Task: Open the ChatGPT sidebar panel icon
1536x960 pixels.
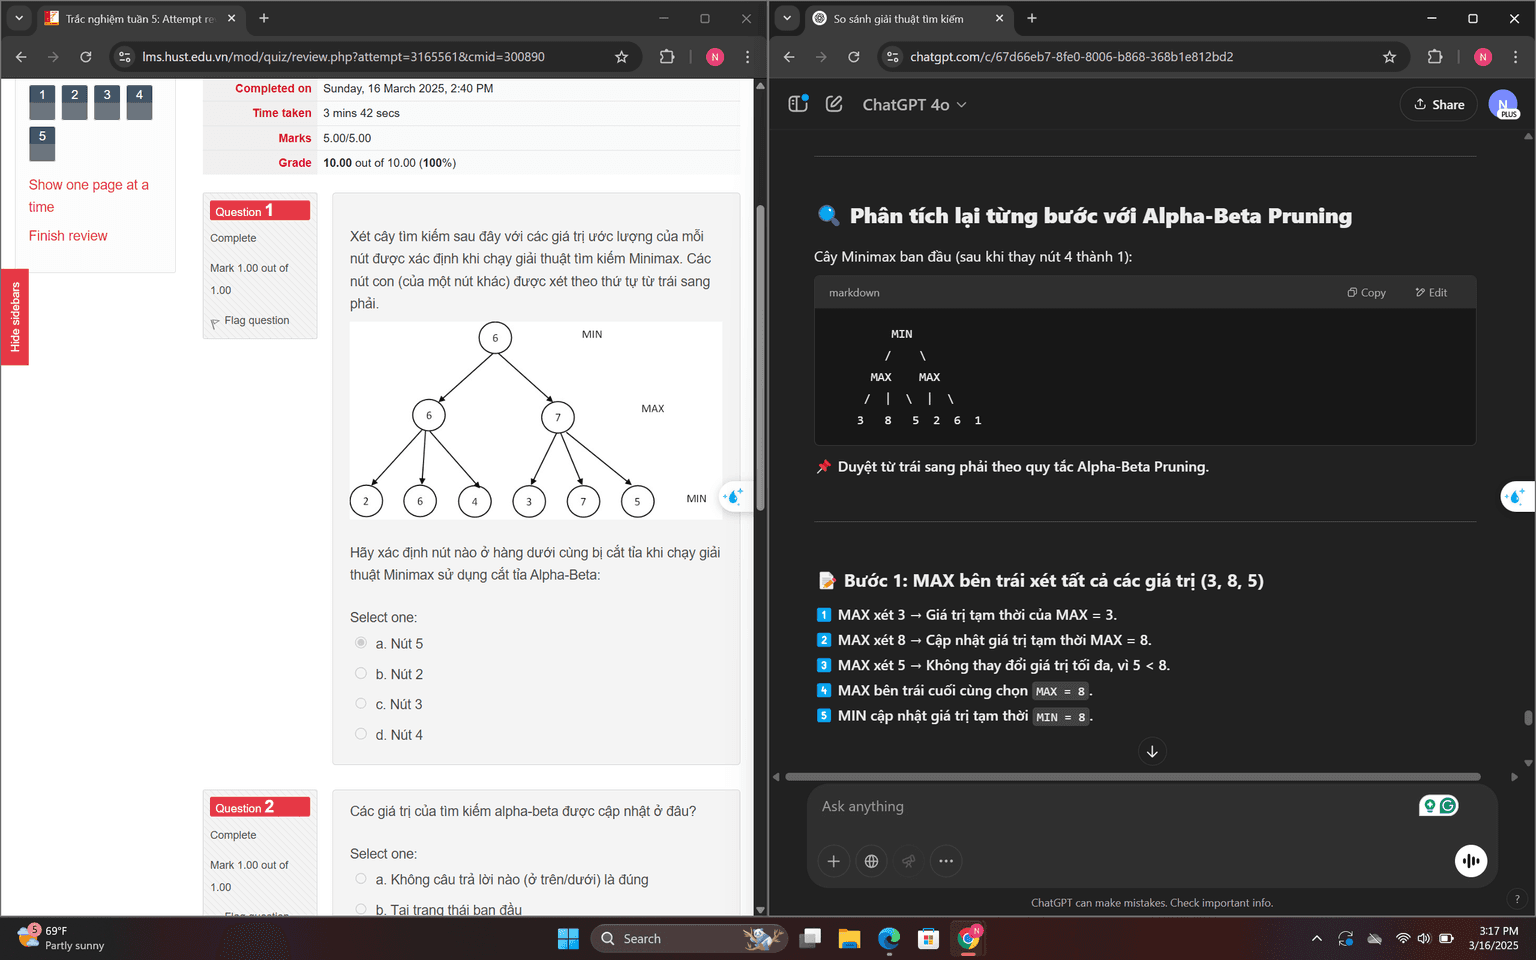Action: 798,104
